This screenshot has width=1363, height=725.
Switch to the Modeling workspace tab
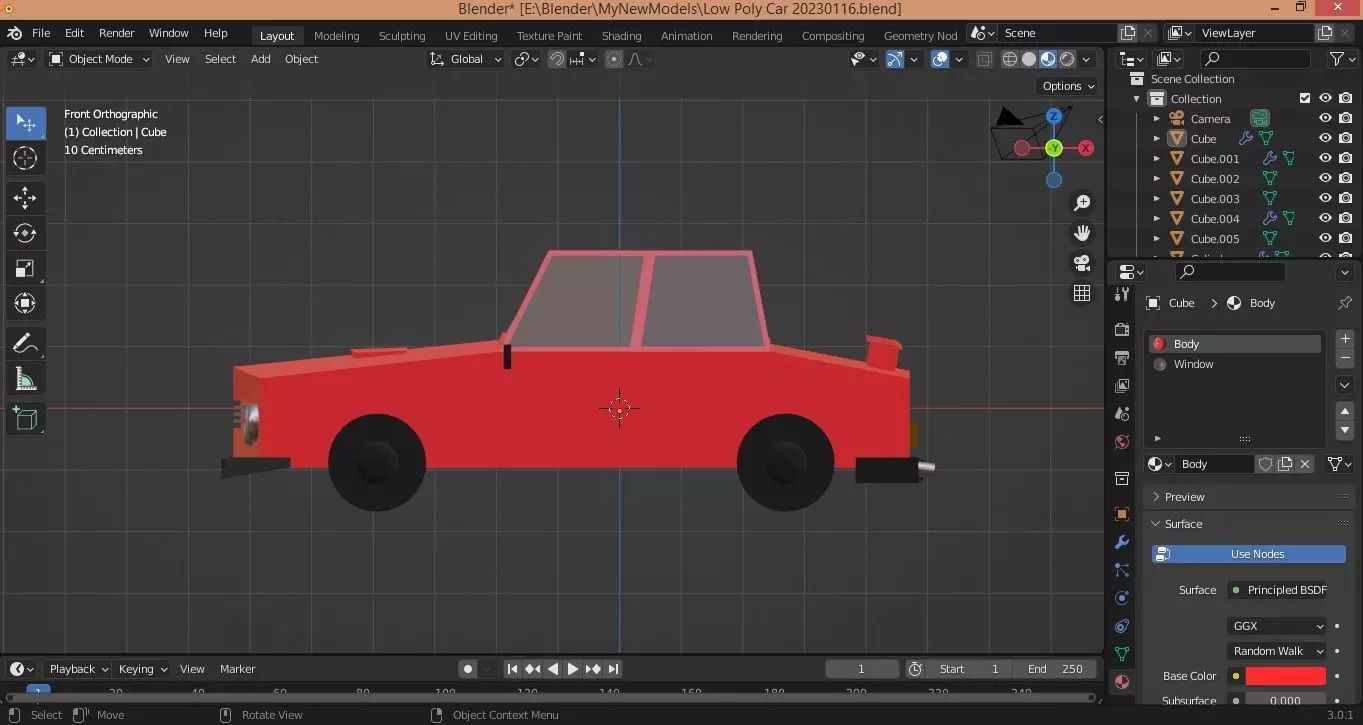336,35
